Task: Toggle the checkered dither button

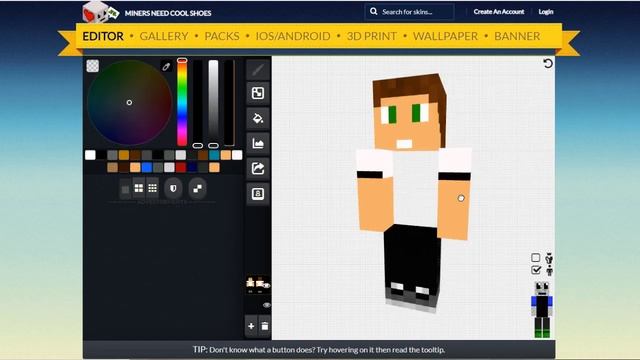Action: [198, 189]
